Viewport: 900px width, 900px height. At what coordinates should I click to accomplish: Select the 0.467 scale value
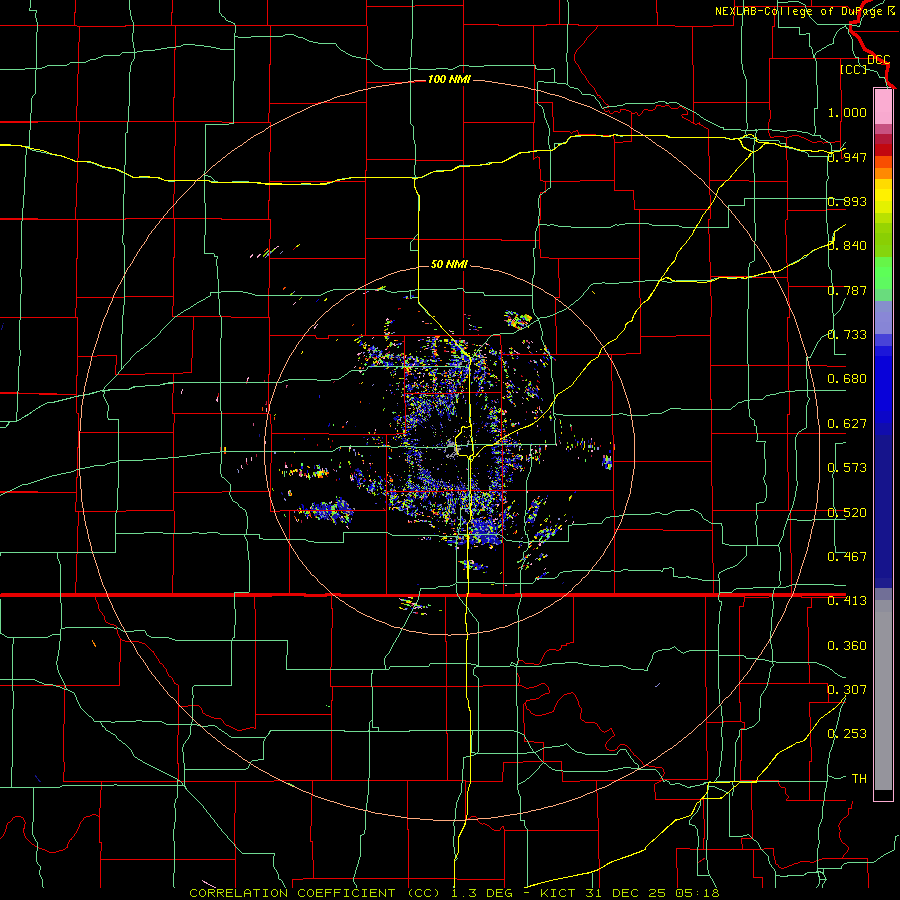[847, 557]
